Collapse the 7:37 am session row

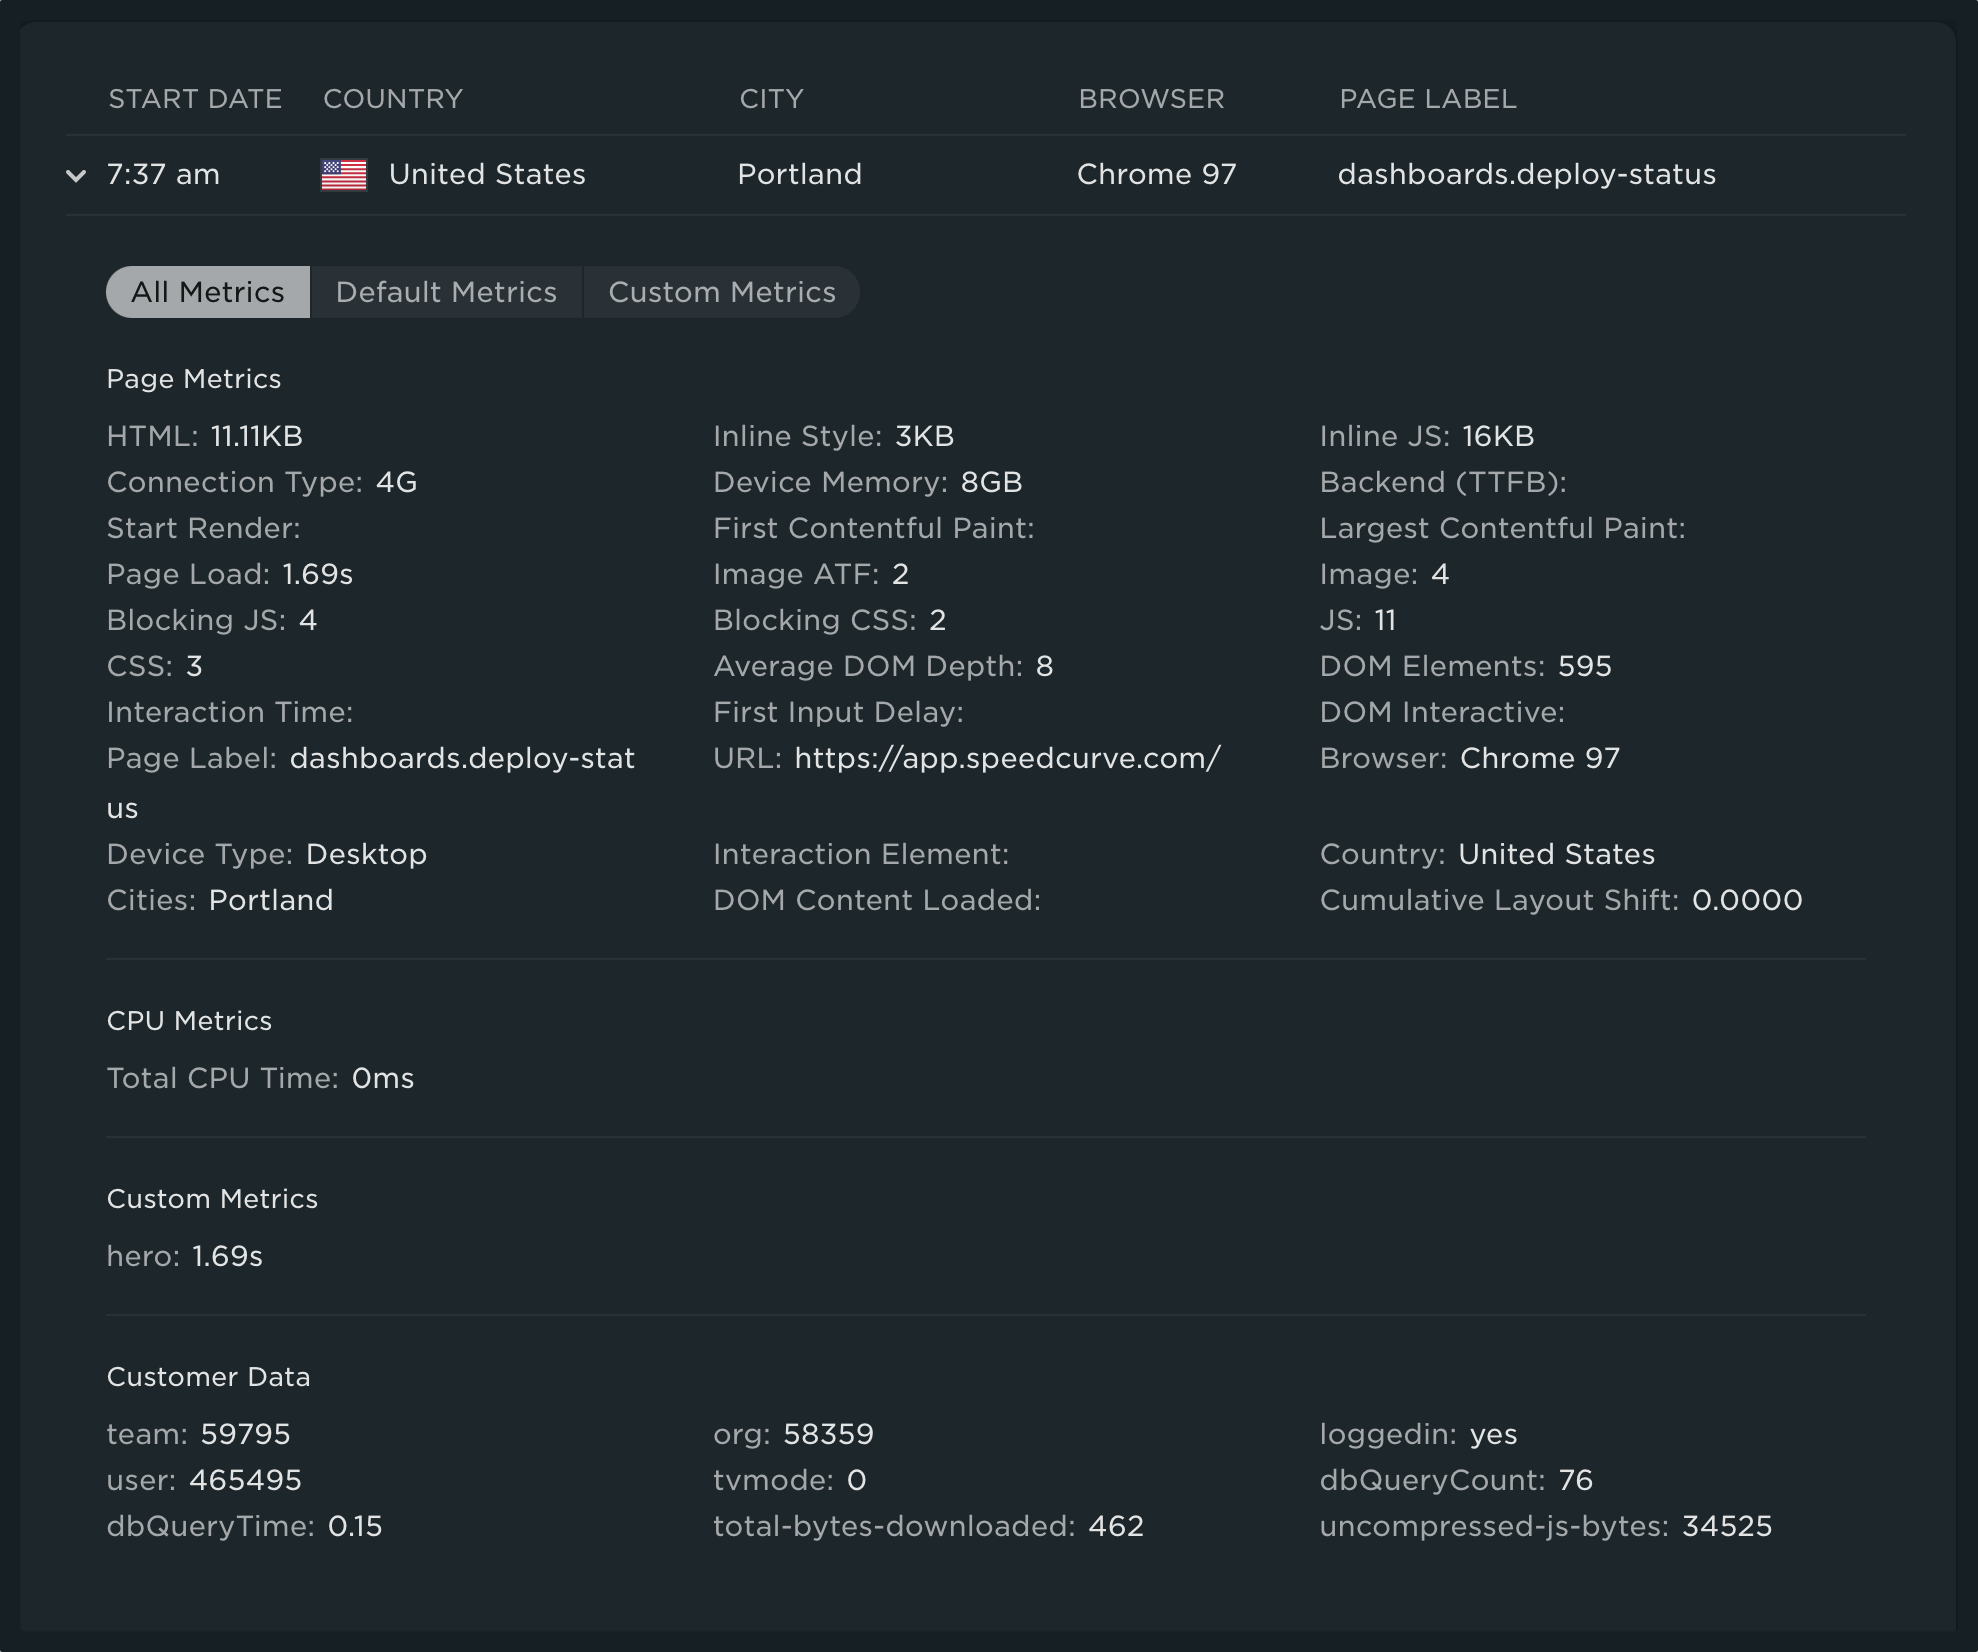[74, 176]
